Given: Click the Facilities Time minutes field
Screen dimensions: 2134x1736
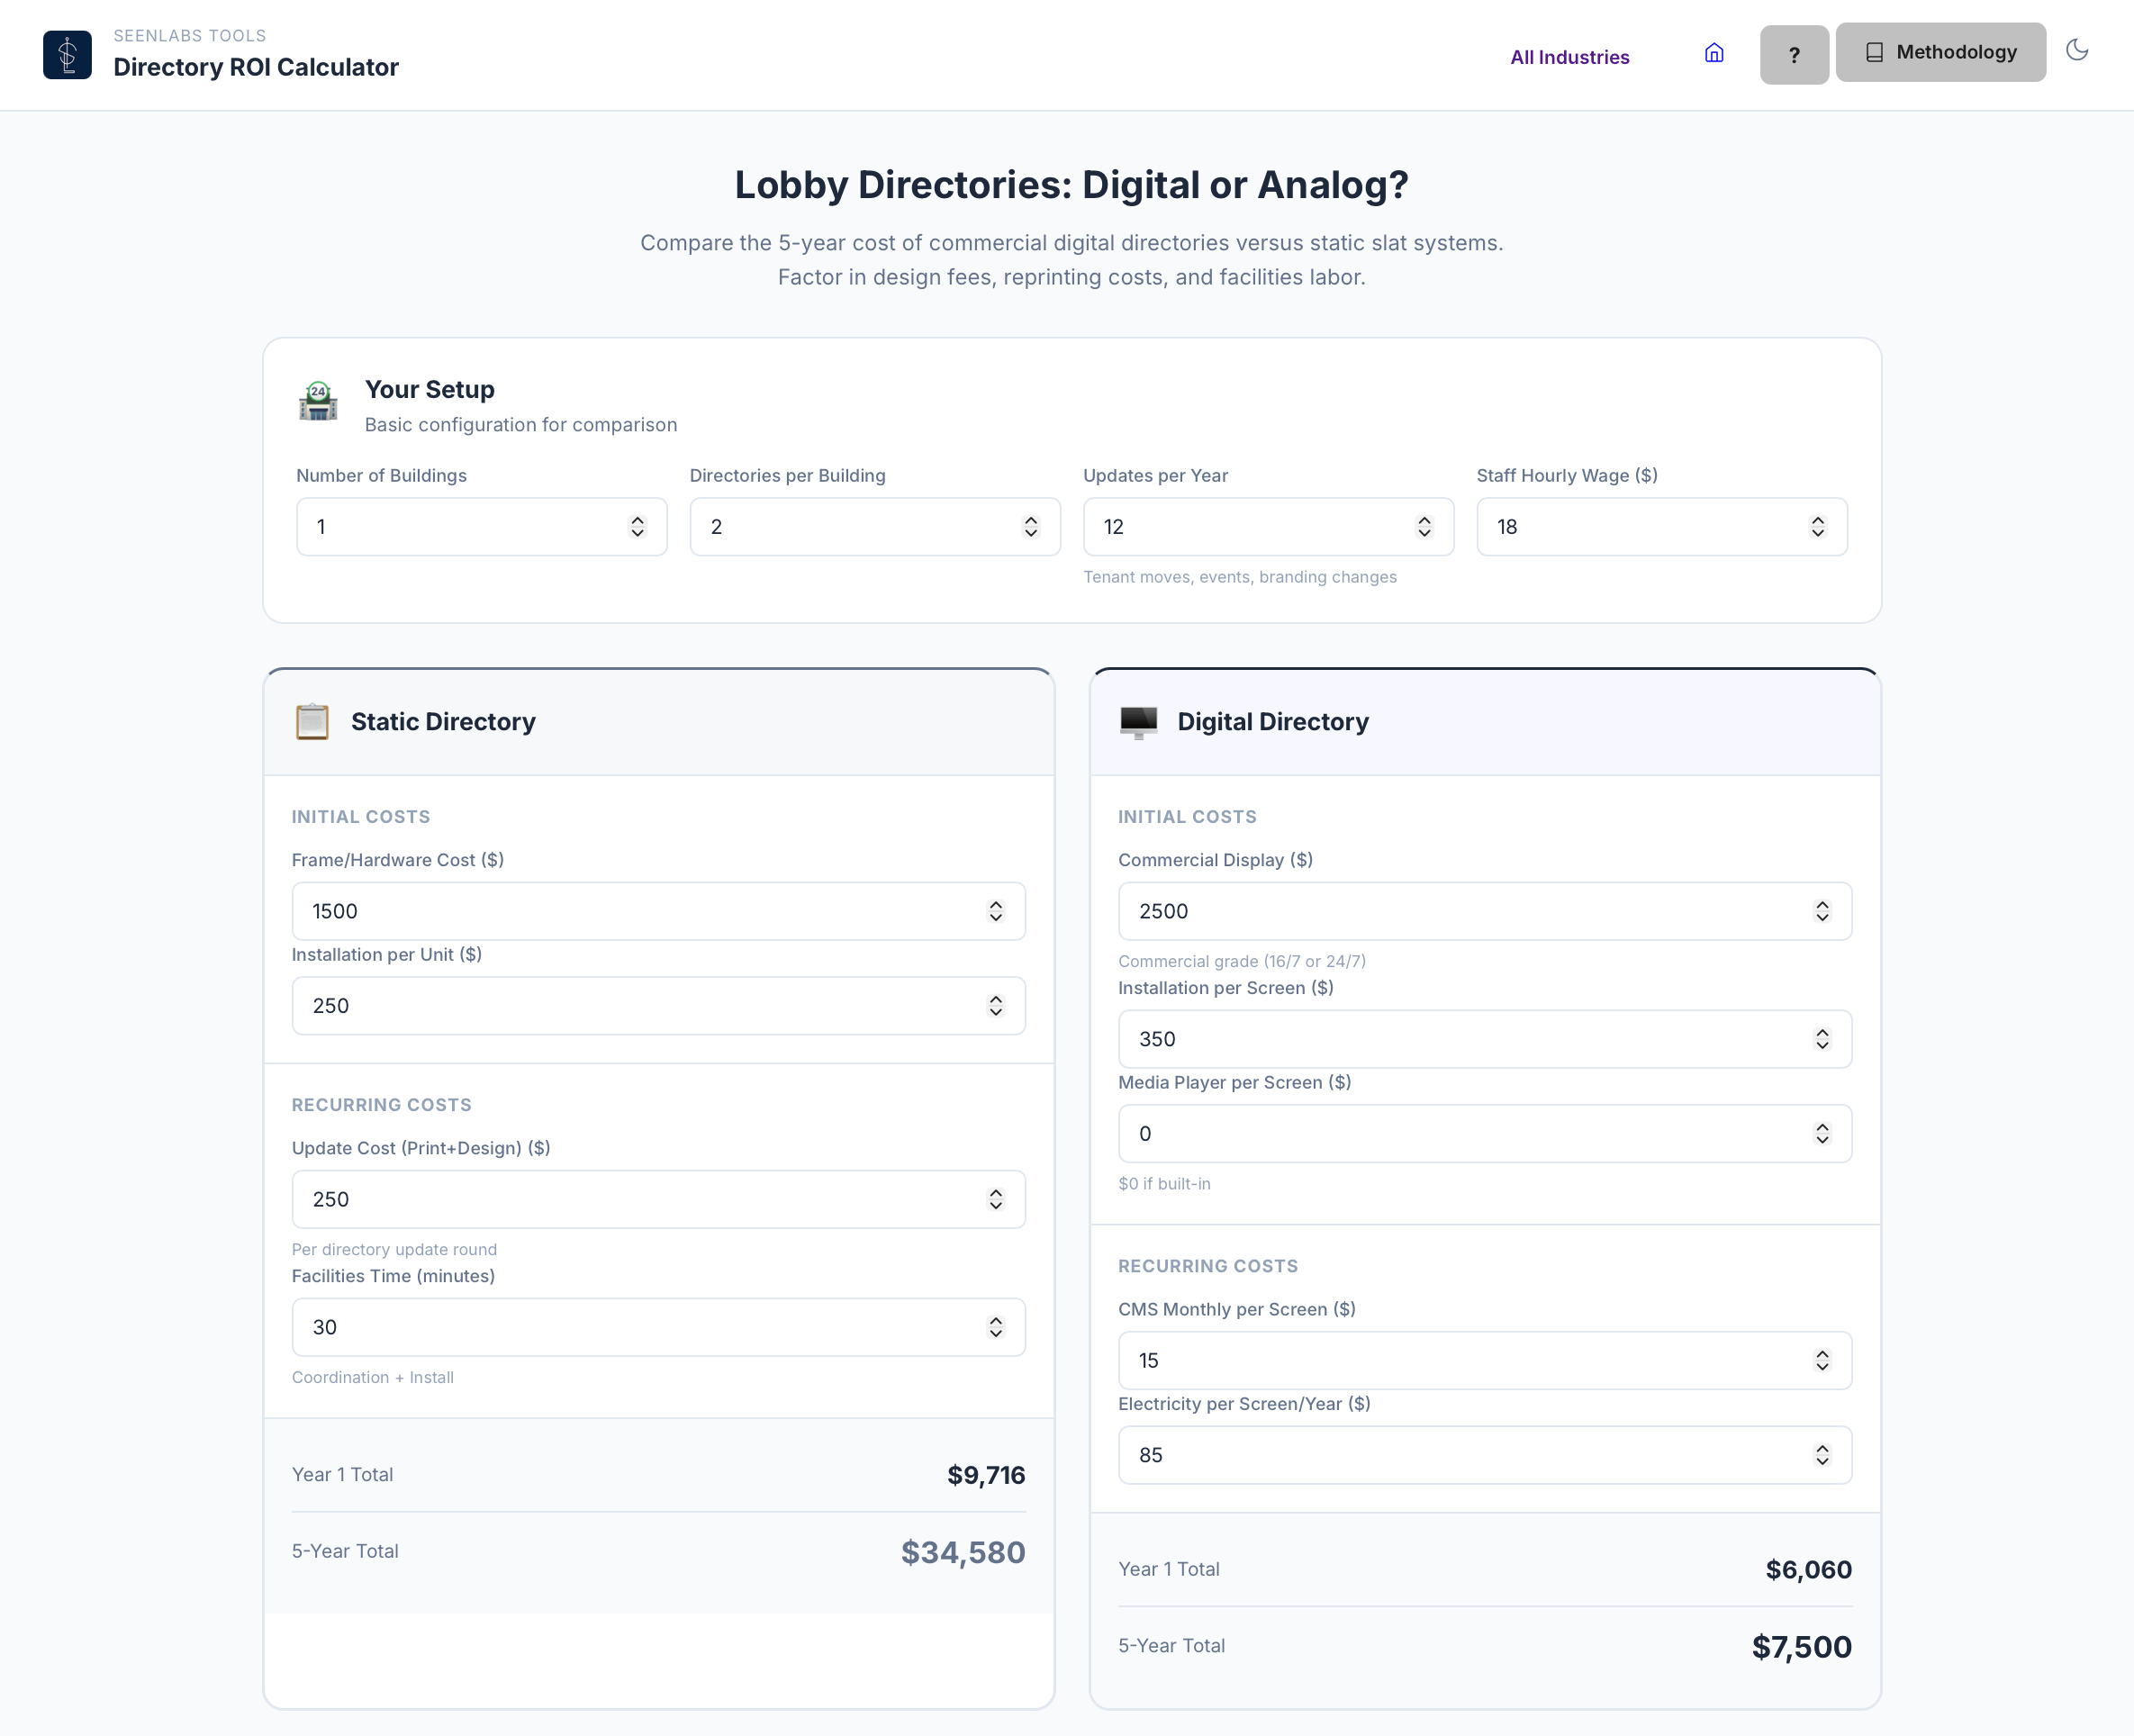Looking at the screenshot, I should click(x=640, y=1327).
